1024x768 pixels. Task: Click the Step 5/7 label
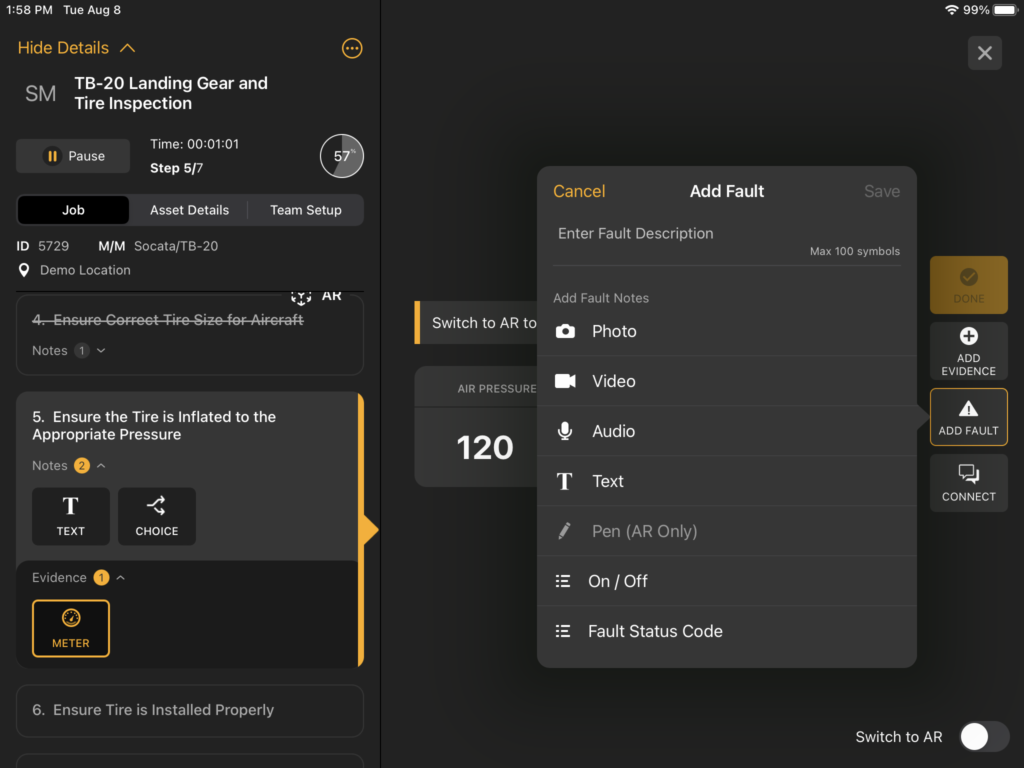click(x=176, y=168)
